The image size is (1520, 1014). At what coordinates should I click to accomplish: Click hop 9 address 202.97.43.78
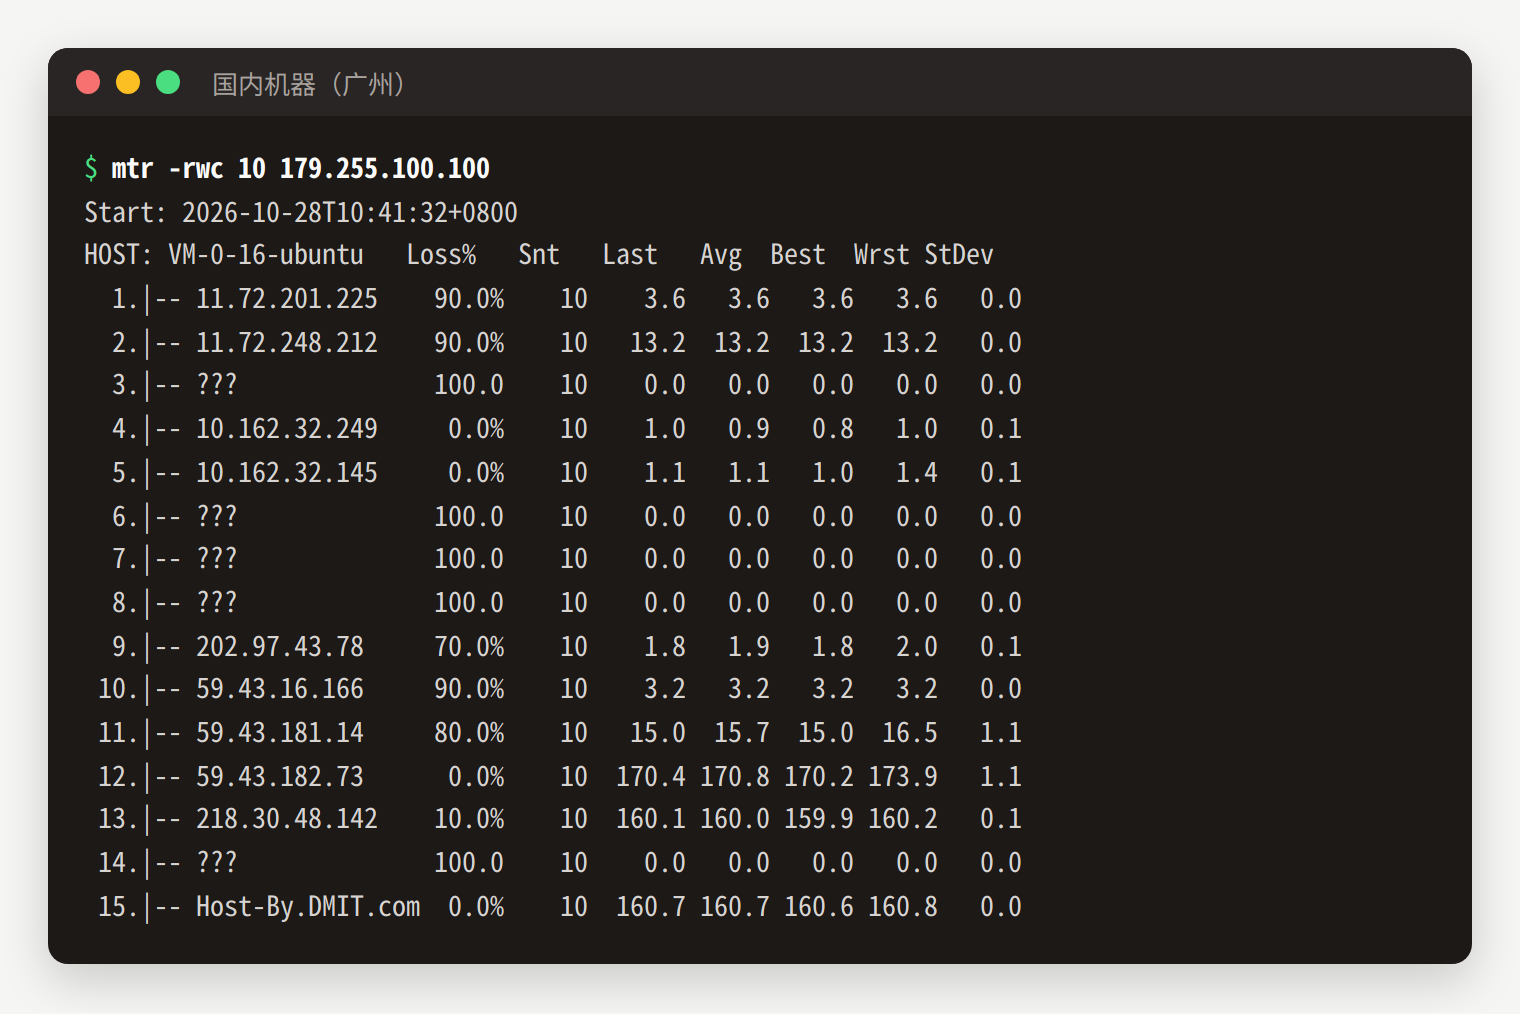[x=280, y=647]
